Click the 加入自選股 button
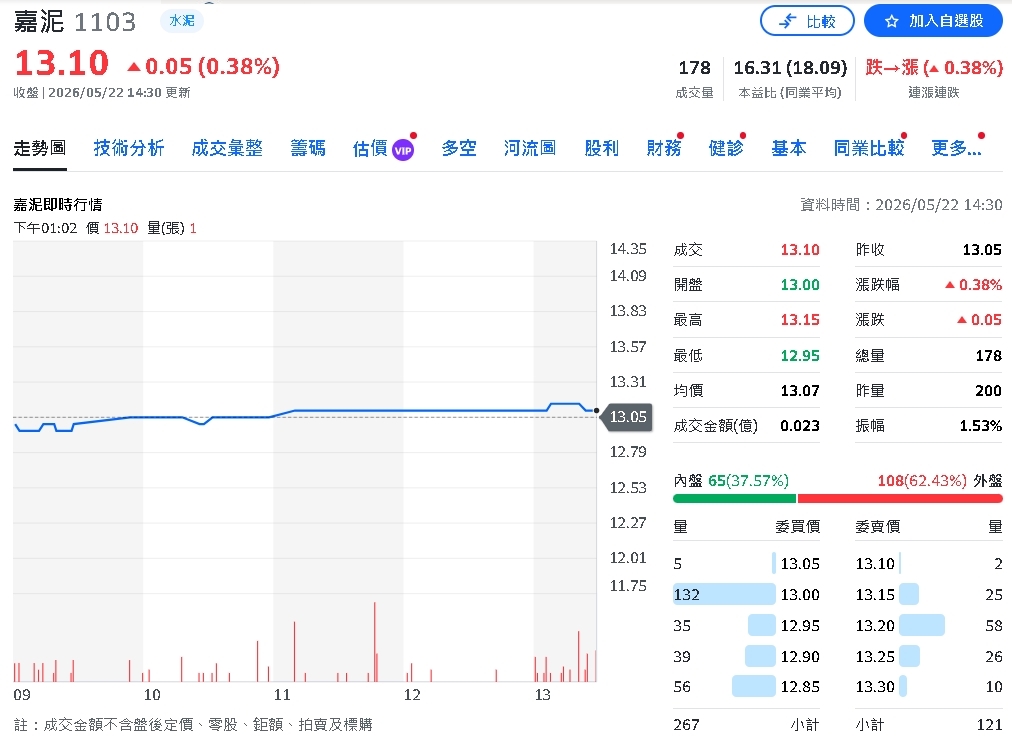 933,21
